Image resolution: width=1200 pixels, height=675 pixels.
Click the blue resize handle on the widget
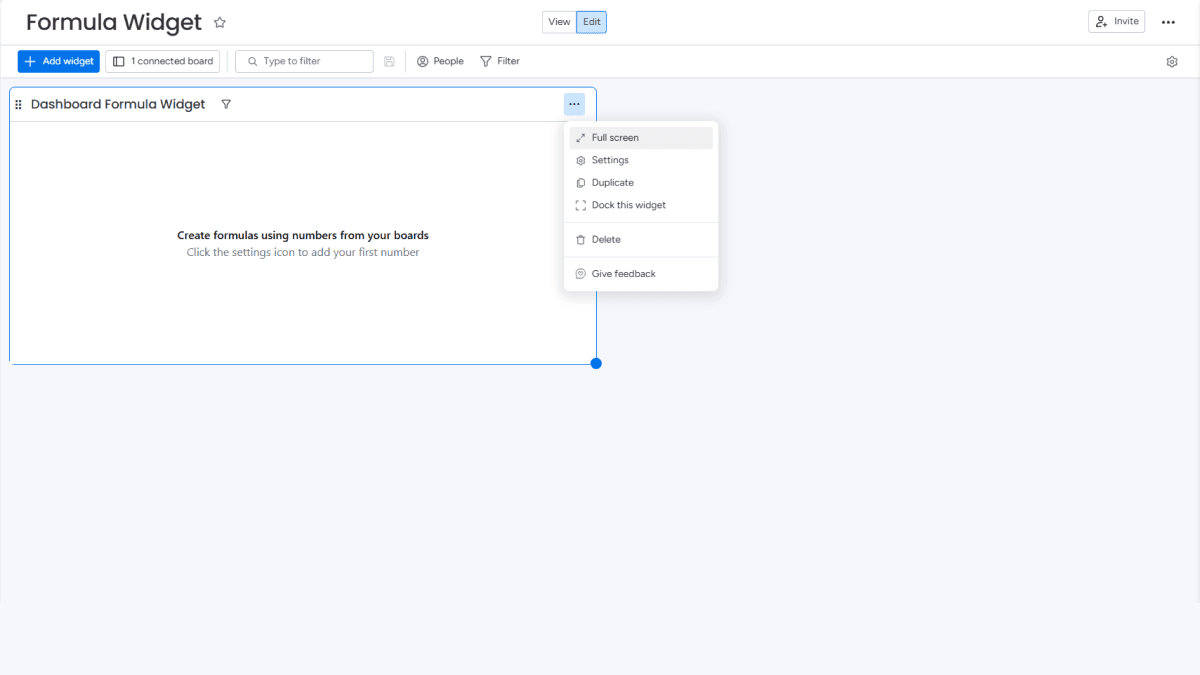595,363
